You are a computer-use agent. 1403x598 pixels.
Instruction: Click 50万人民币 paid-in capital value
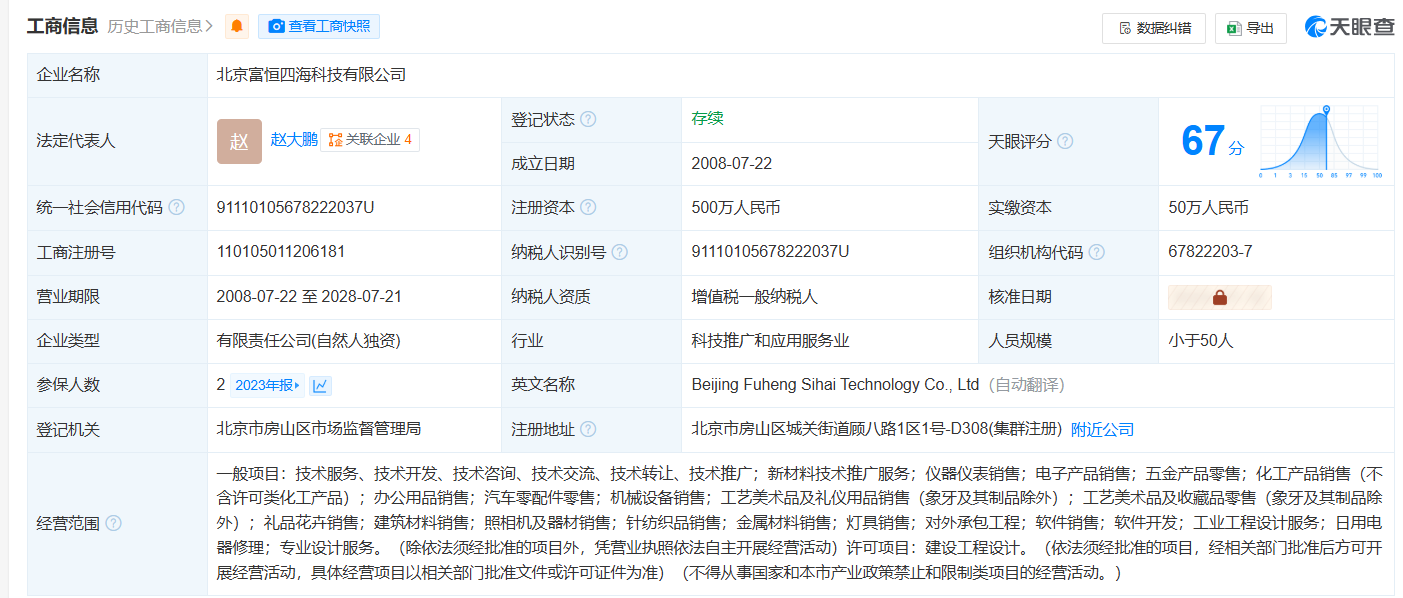(x=1208, y=208)
